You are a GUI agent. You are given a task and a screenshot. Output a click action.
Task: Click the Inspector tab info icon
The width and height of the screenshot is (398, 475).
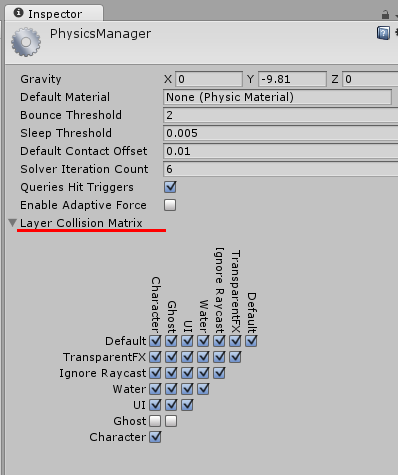(18, 13)
